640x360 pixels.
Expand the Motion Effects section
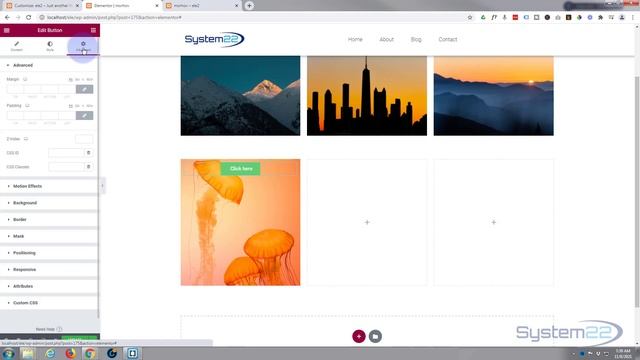pyautogui.click(x=49, y=186)
